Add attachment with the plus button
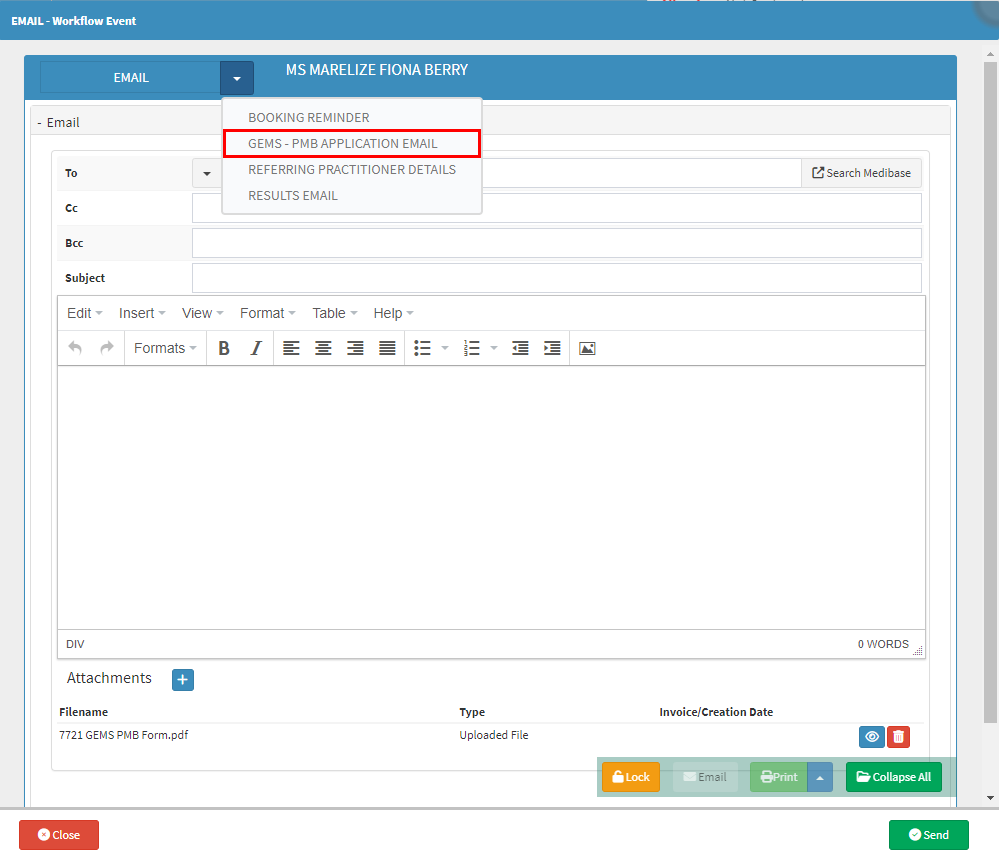The height and width of the screenshot is (860, 999). (x=183, y=680)
